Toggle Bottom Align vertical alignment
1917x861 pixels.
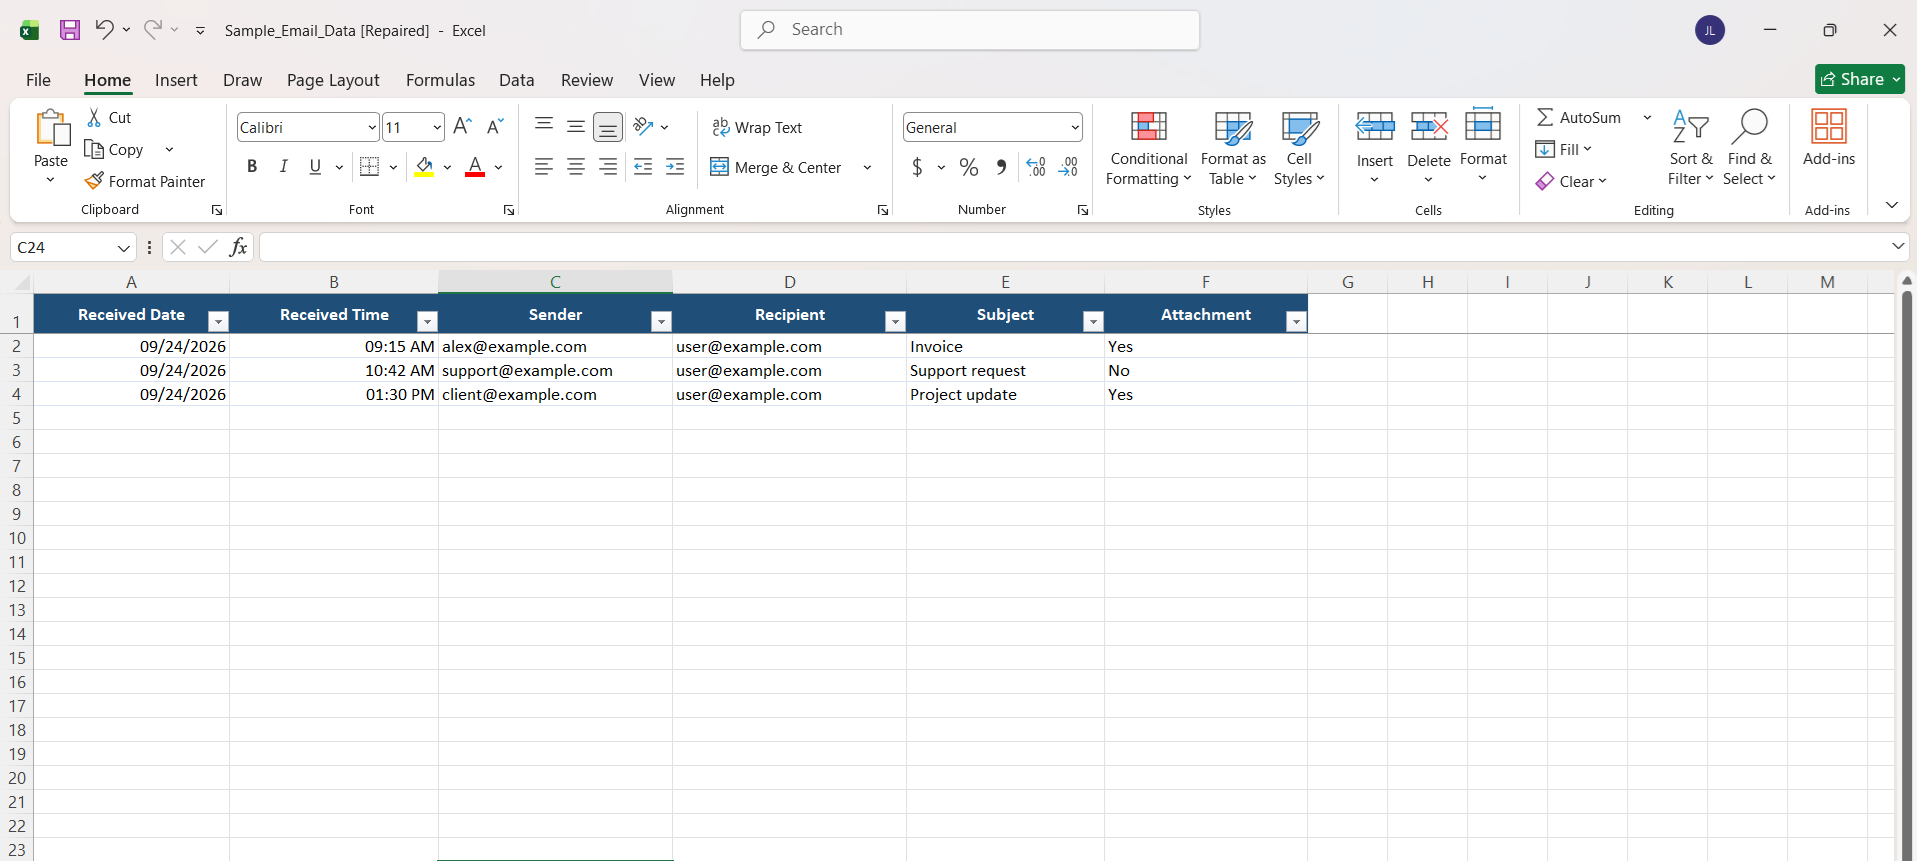pos(608,127)
